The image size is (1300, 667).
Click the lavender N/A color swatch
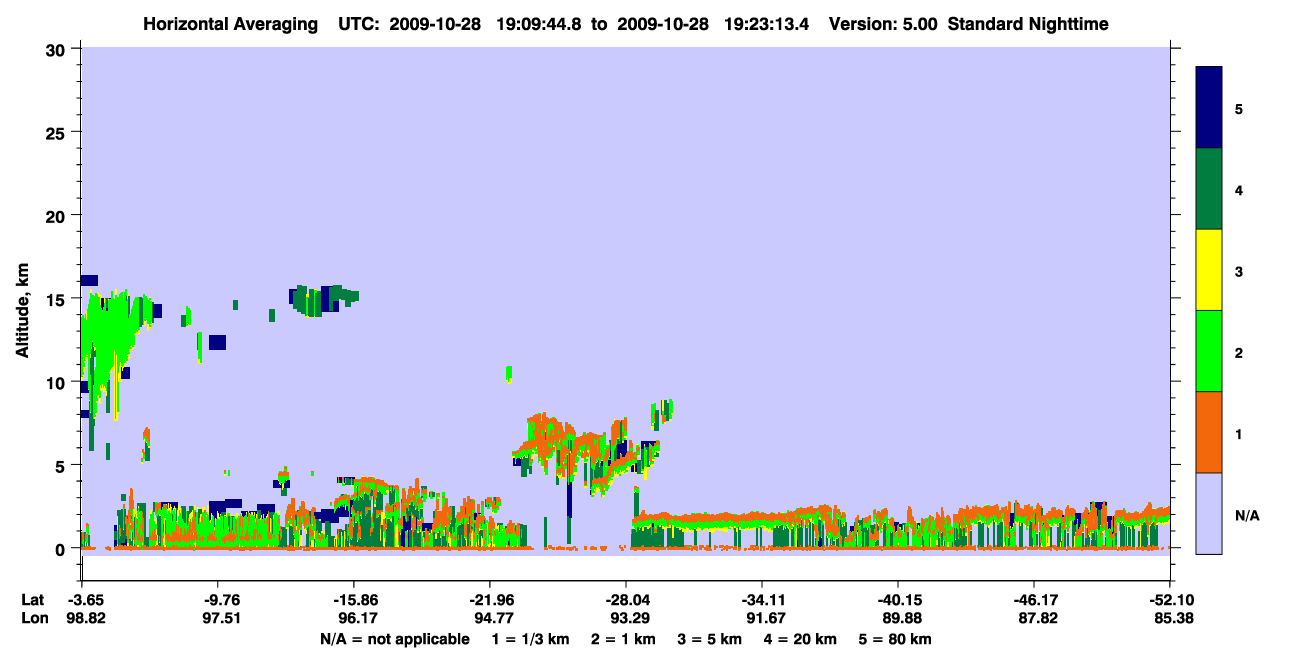click(1209, 513)
